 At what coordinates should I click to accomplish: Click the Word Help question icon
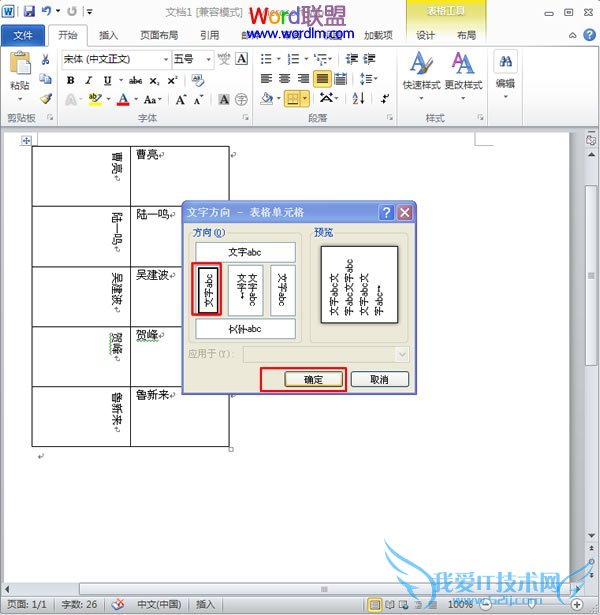click(x=589, y=35)
